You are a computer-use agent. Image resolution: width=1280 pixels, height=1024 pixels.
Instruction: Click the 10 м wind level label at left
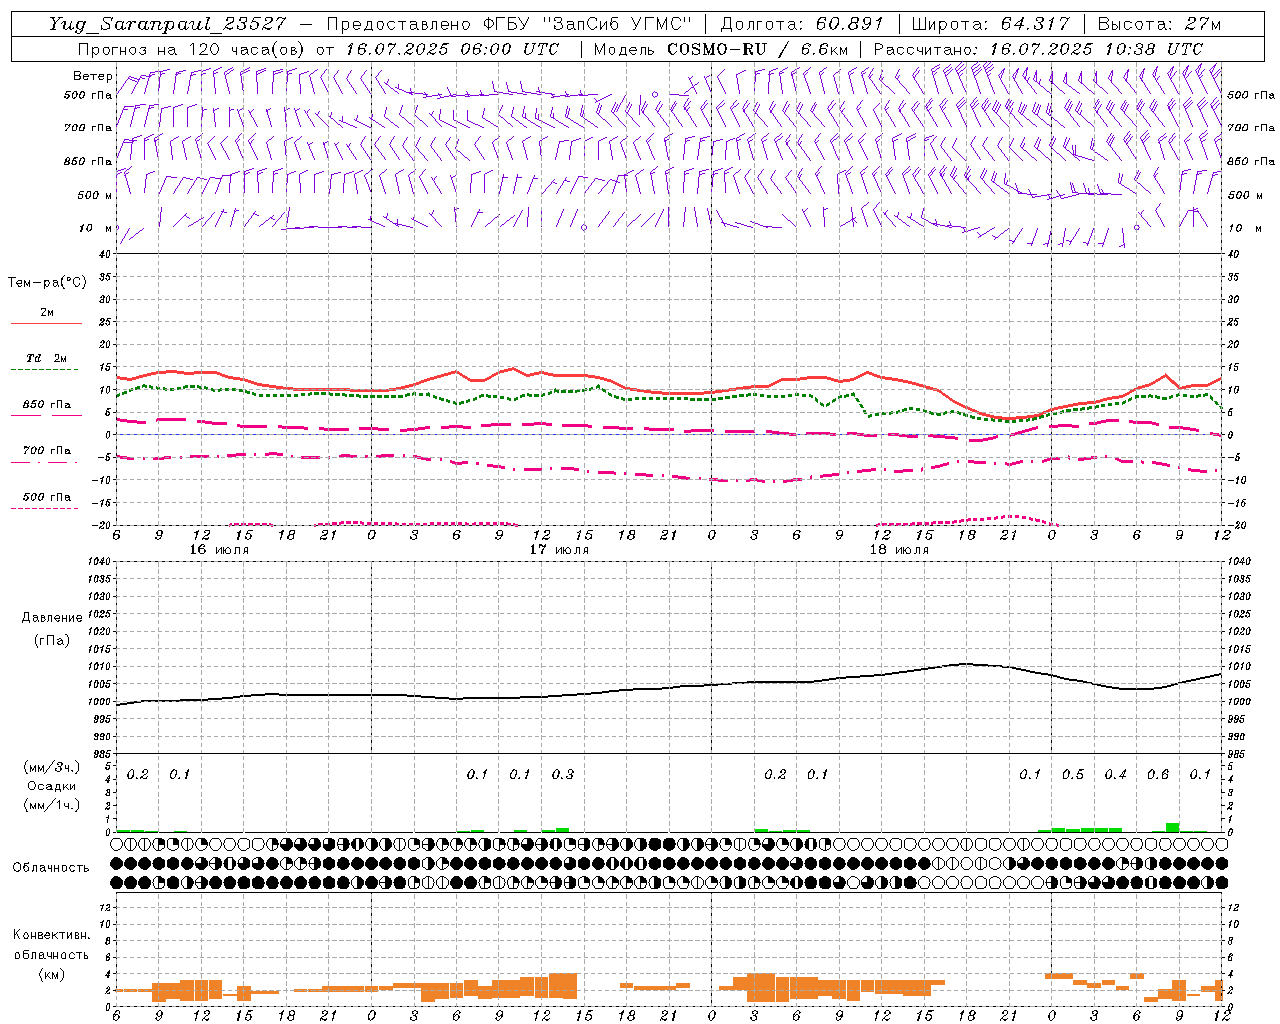tap(95, 228)
